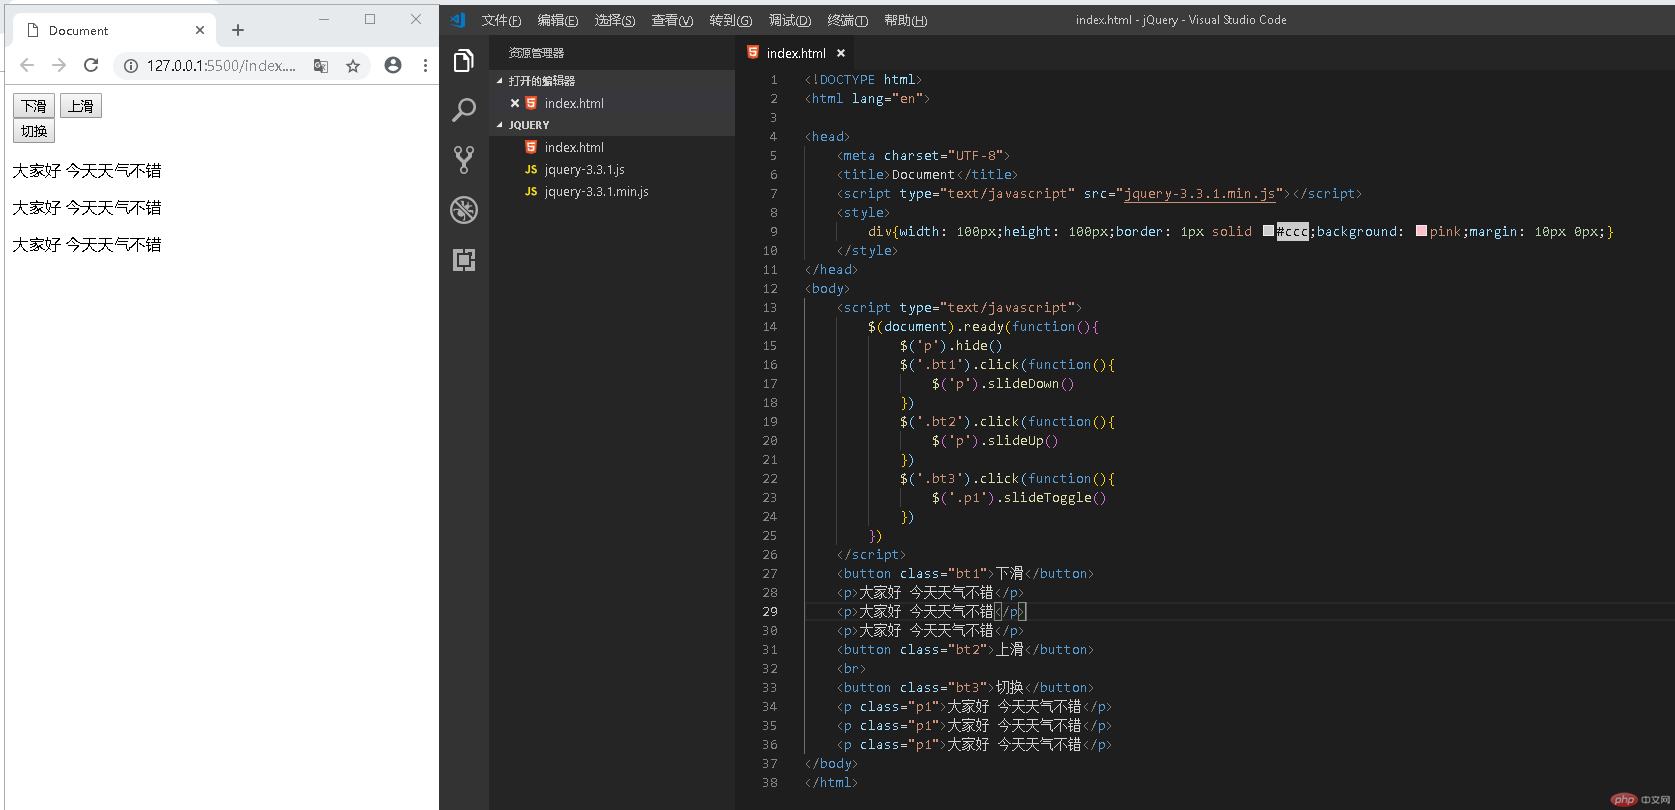Switch to the index.html editor tab
The height and width of the screenshot is (810, 1675).
coord(796,53)
